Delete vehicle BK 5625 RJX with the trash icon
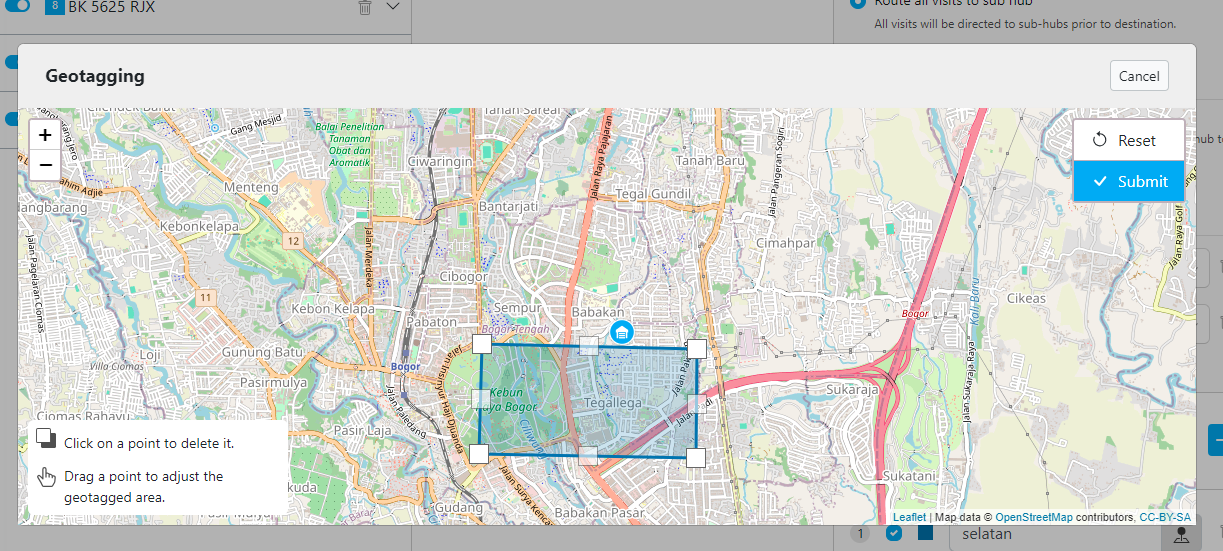 point(365,8)
